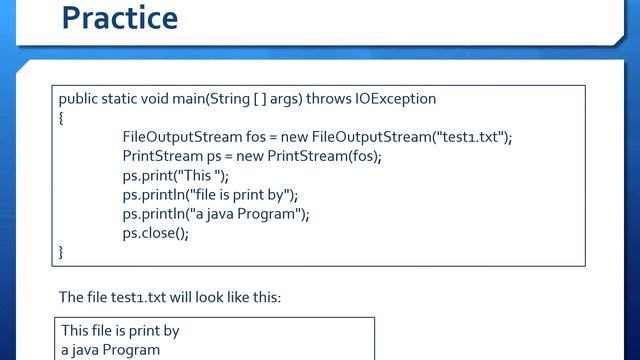The height and width of the screenshot is (360, 640).
Task: Click the Practice slide title
Action: point(120,18)
